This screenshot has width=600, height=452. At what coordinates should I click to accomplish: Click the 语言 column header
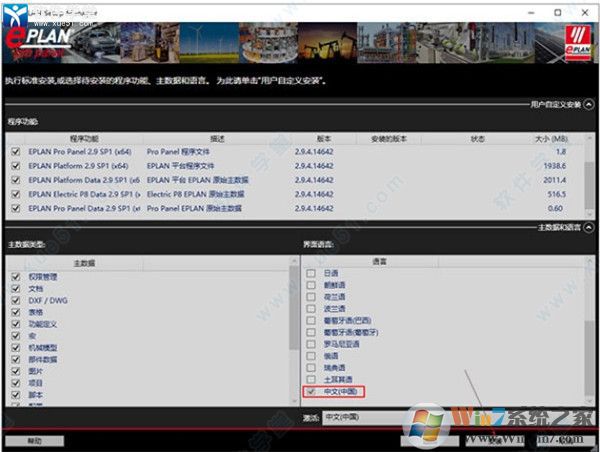point(380,262)
